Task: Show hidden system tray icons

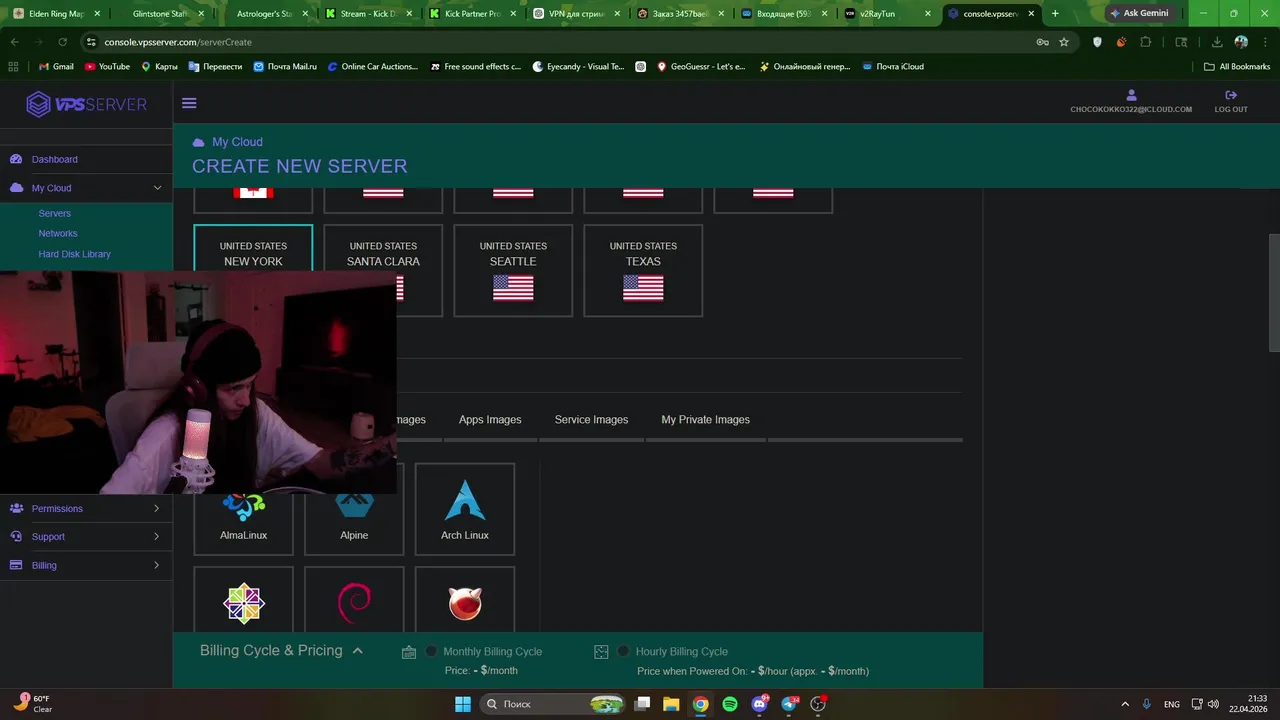Action: (1125, 704)
